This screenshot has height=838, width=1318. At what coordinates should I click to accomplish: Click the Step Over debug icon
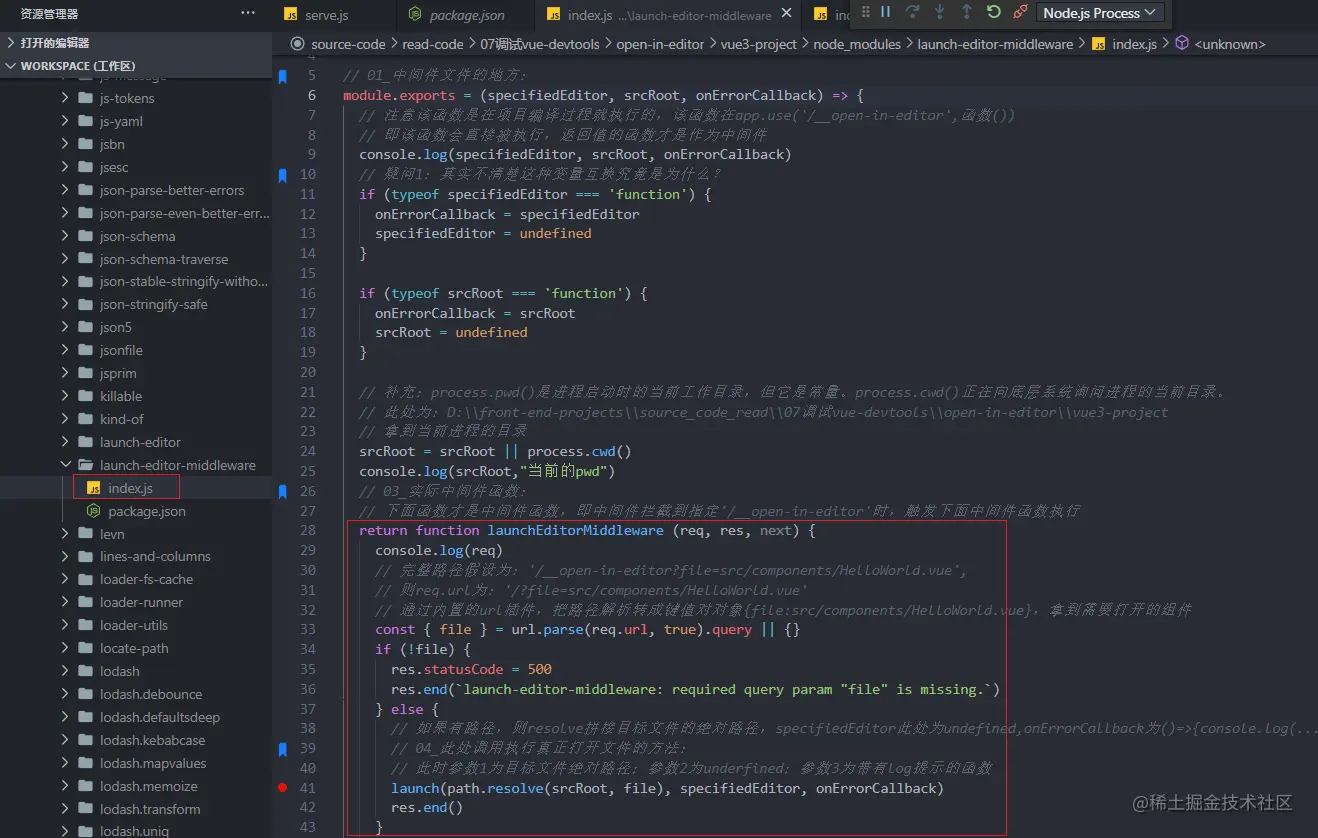coord(912,12)
